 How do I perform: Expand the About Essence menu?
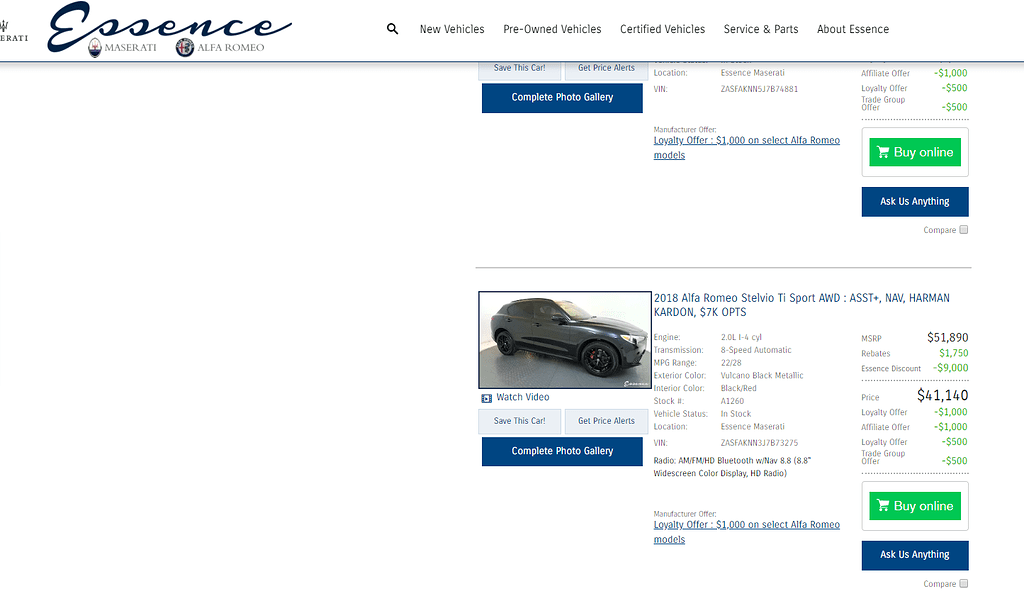coord(852,29)
